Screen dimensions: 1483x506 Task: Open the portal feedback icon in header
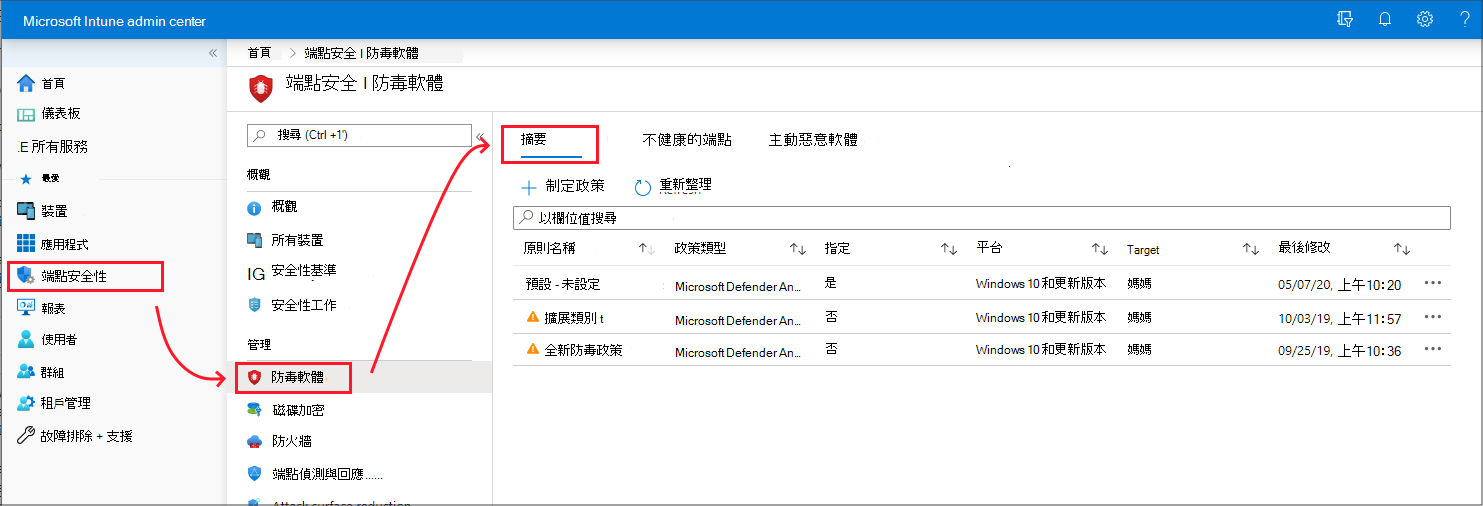[x=1345, y=19]
